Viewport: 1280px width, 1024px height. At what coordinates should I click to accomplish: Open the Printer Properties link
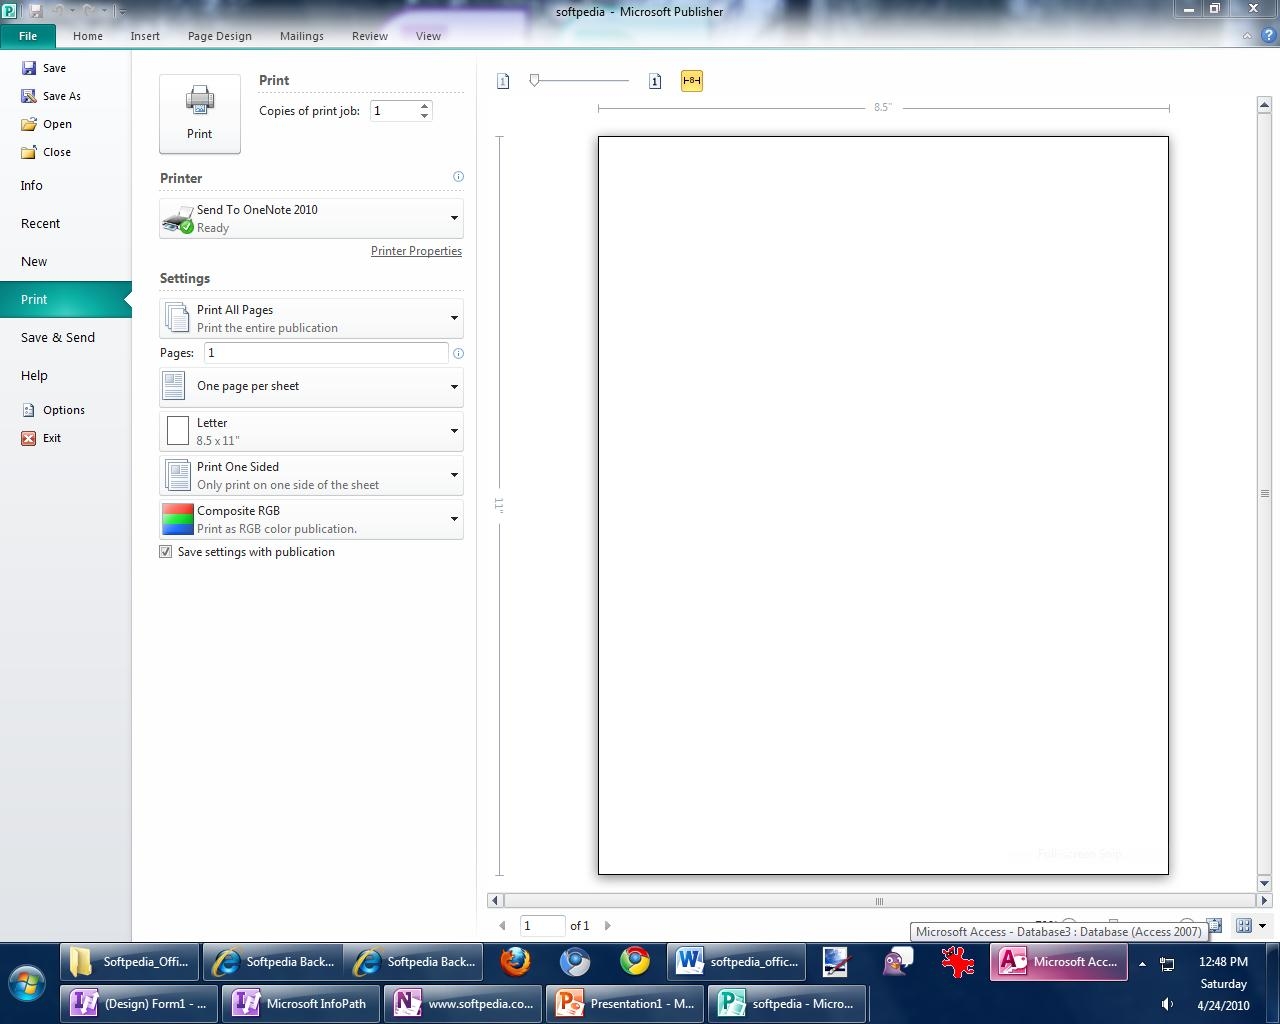(x=416, y=251)
